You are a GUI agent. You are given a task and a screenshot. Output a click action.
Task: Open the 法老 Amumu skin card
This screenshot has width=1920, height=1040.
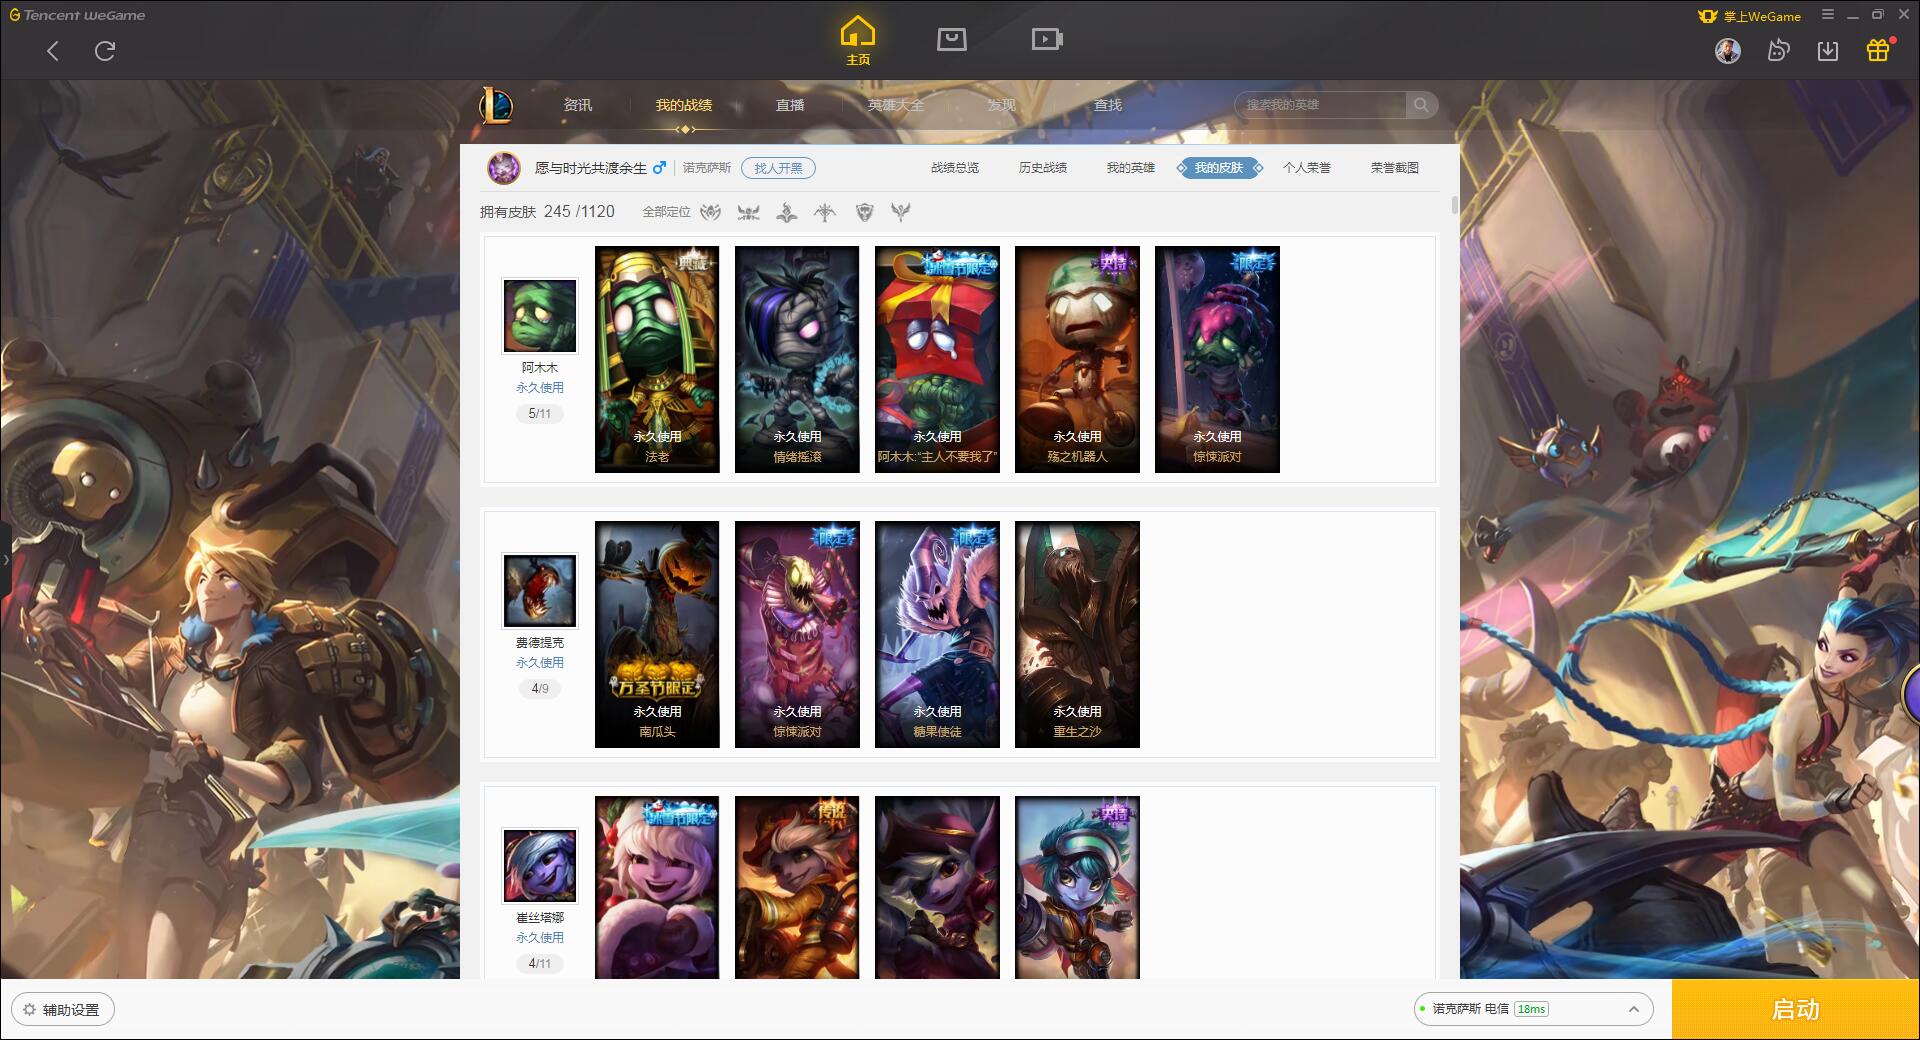coord(657,359)
